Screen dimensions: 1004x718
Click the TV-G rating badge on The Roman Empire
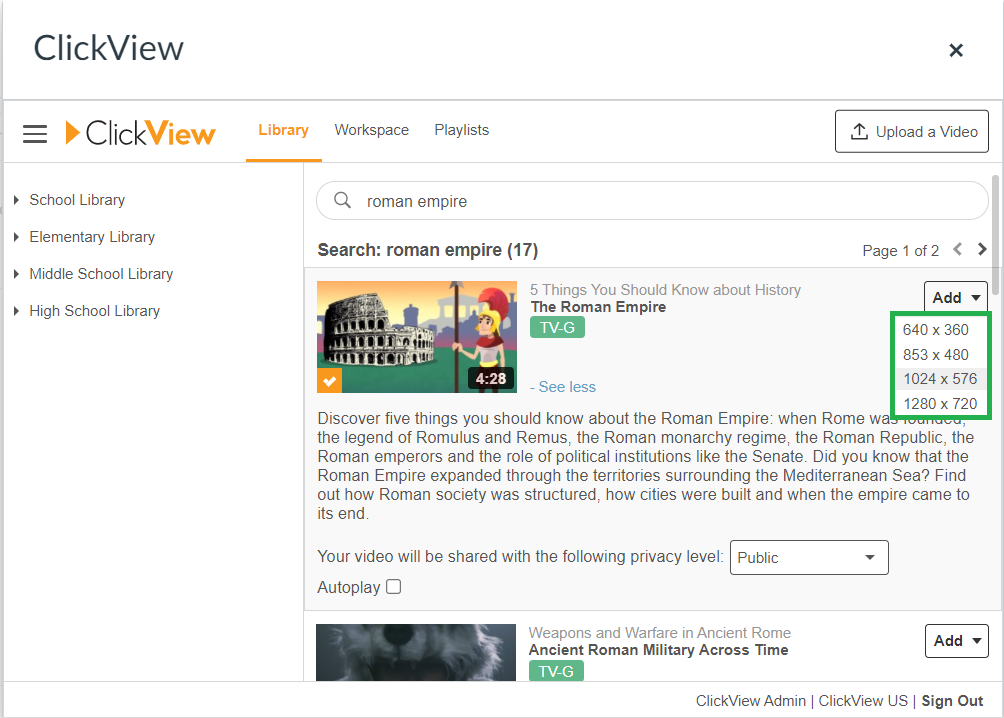(x=557, y=327)
